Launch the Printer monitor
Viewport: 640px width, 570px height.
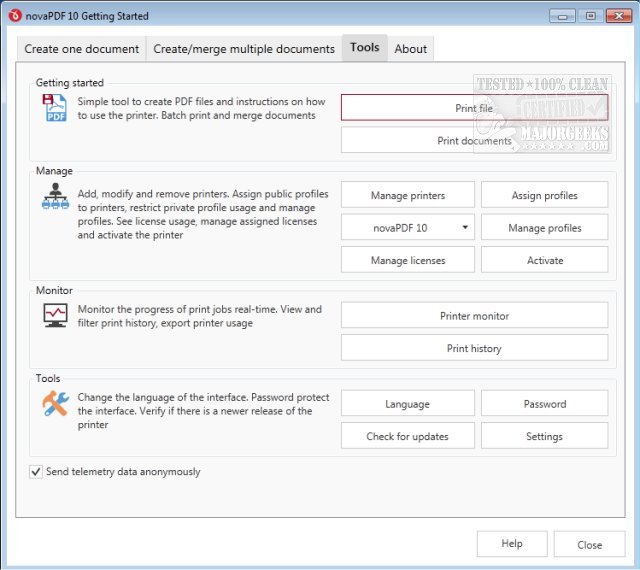pyautogui.click(x=474, y=316)
